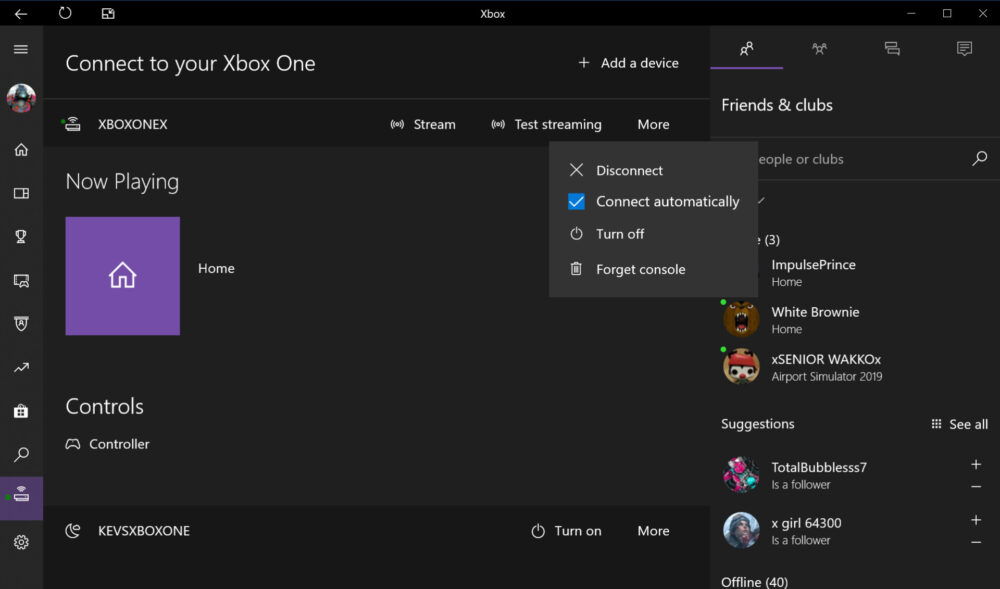Viewport: 1000px width, 589px height.
Task: Open Home from the sidebar
Action: pyautogui.click(x=21, y=149)
